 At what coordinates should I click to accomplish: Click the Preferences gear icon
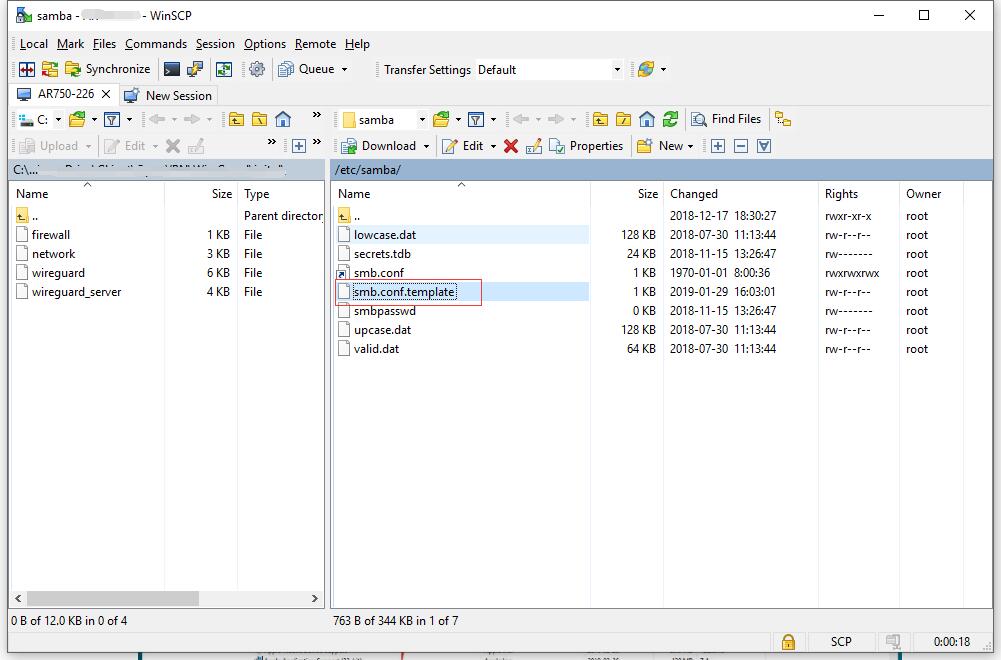coord(257,69)
